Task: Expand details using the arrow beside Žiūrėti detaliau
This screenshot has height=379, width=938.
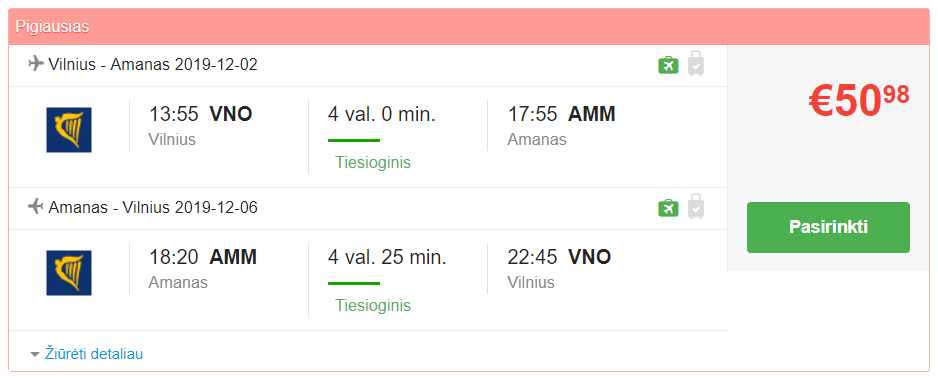Action: click(34, 354)
